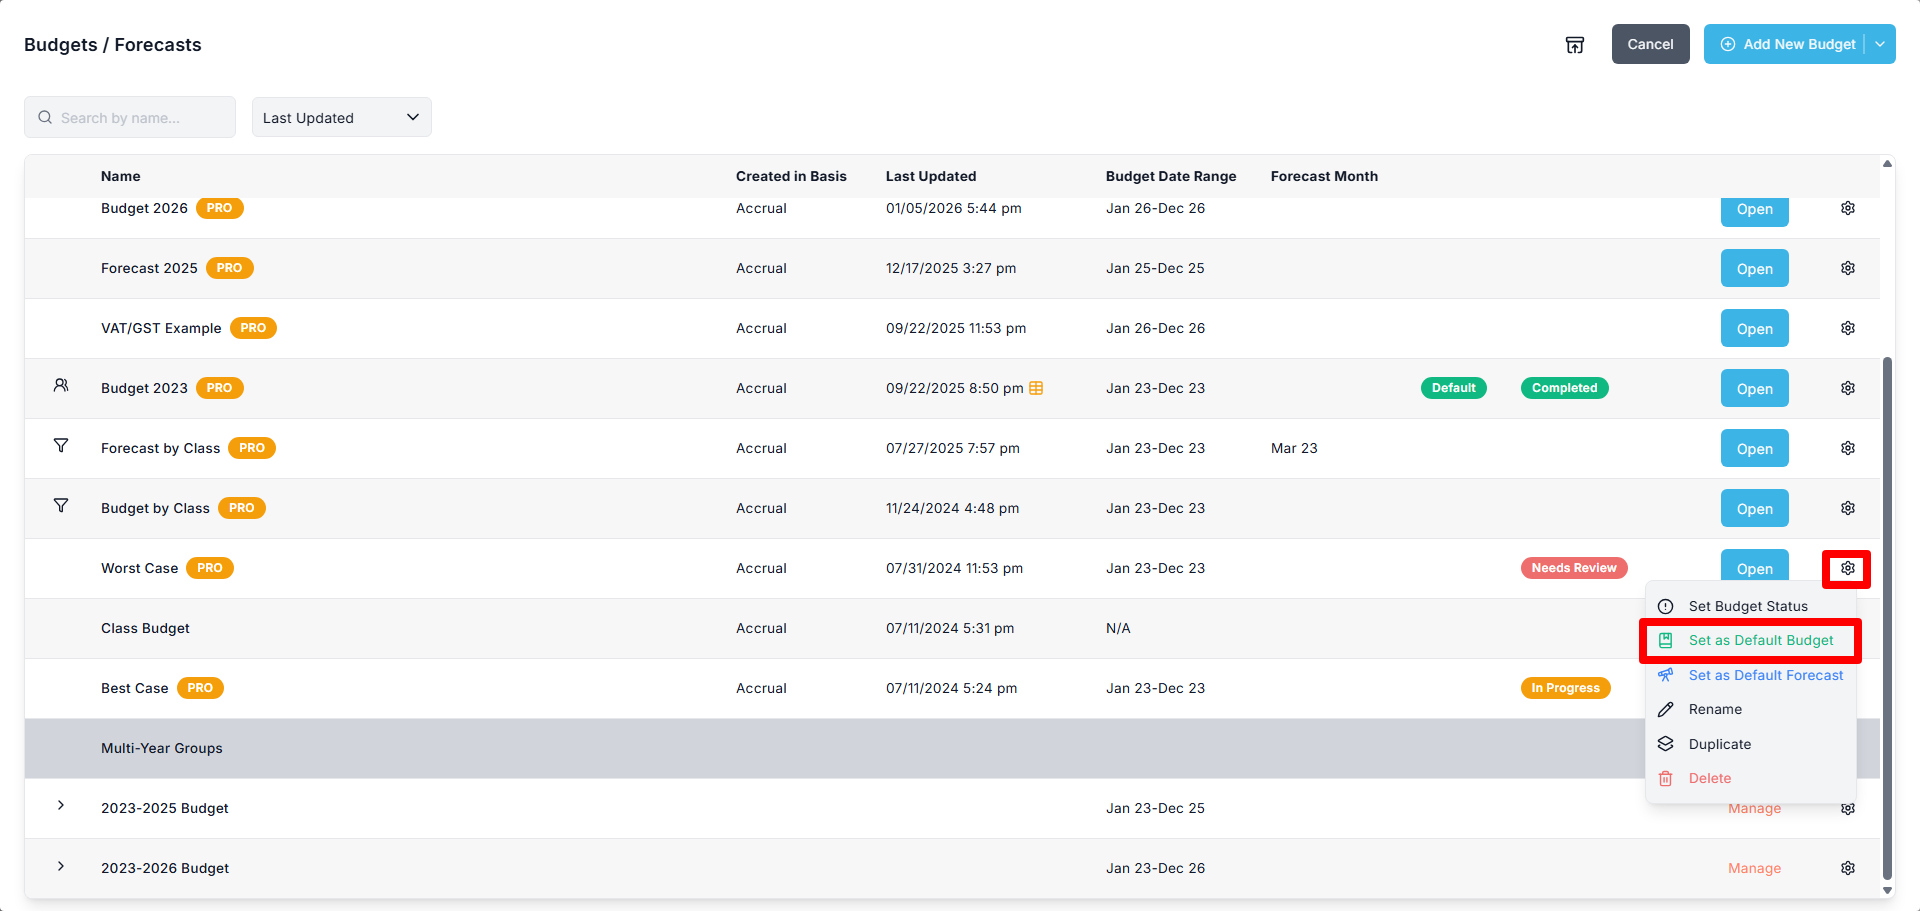Choose Duplicate from the context menu

[1719, 744]
